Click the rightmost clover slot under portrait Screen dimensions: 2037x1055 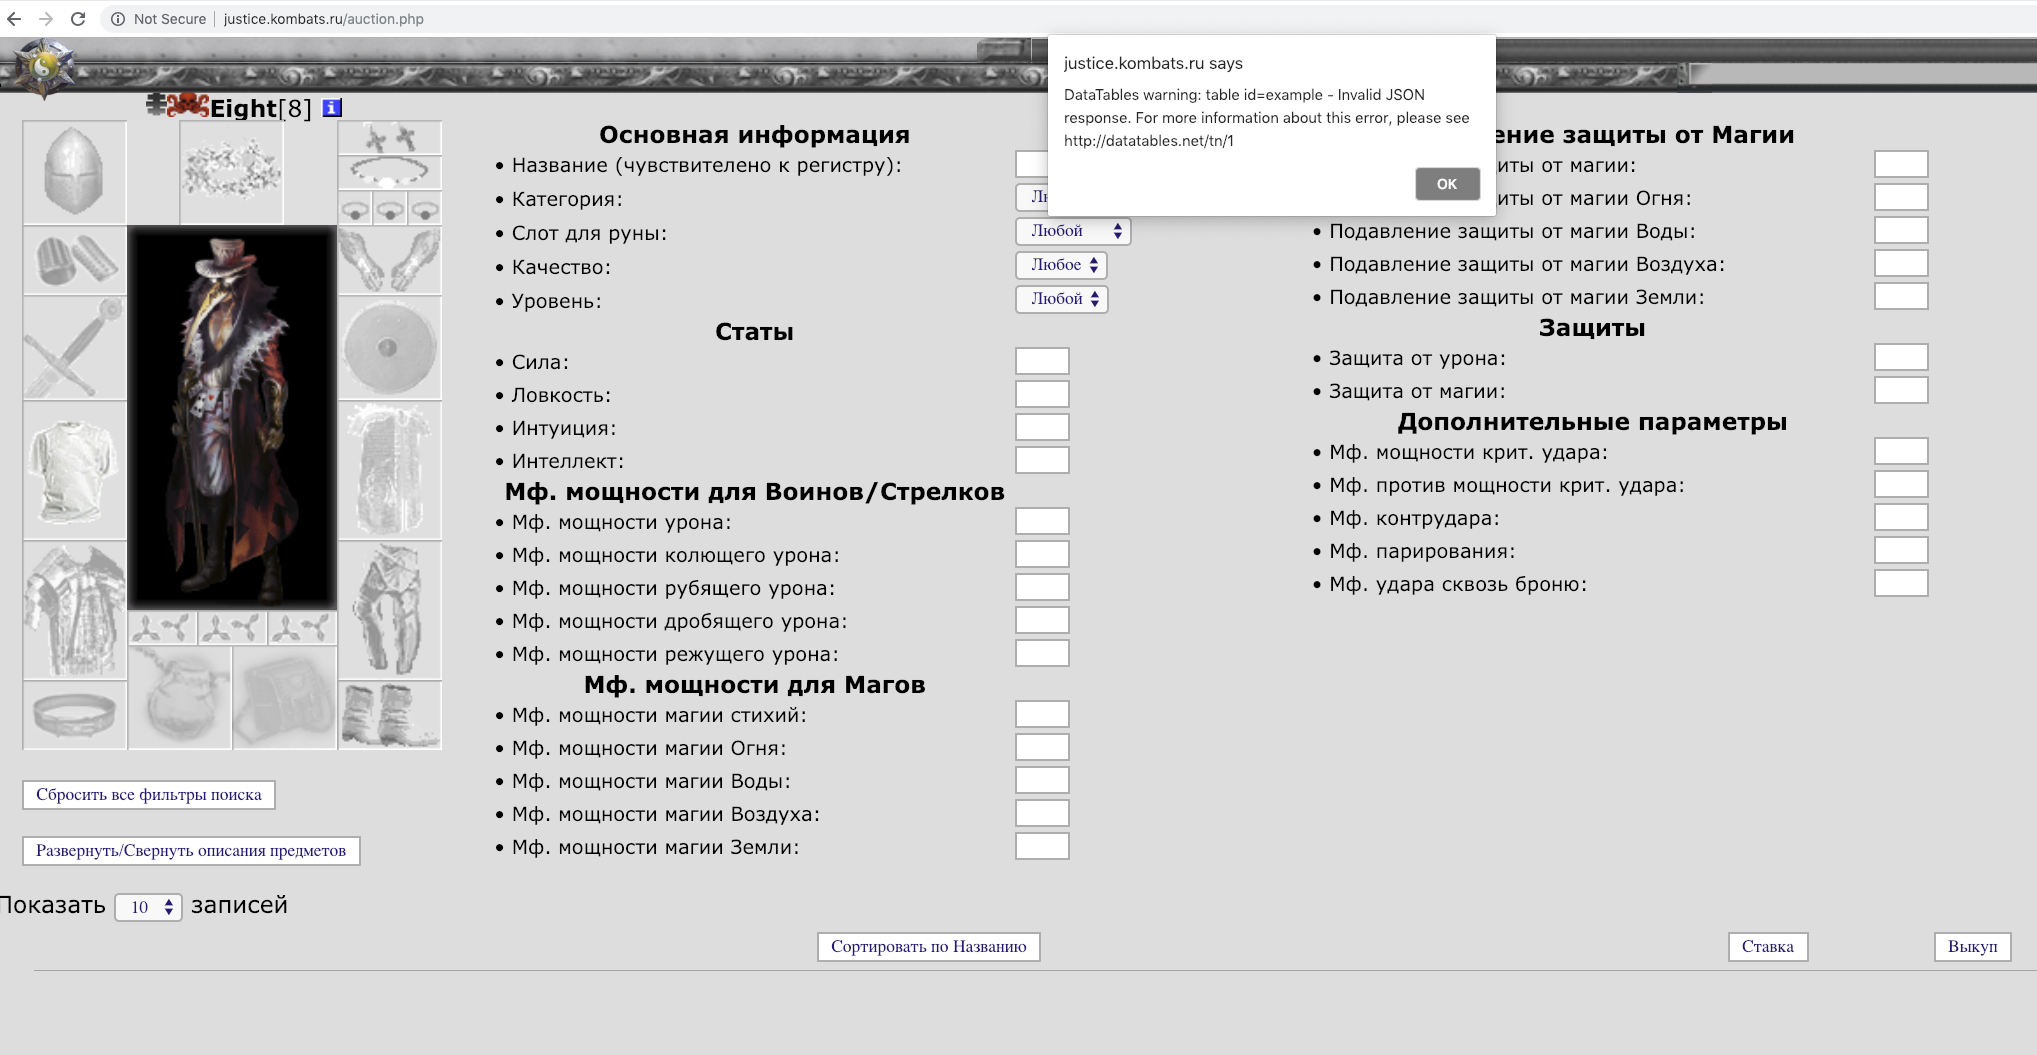pos(302,628)
